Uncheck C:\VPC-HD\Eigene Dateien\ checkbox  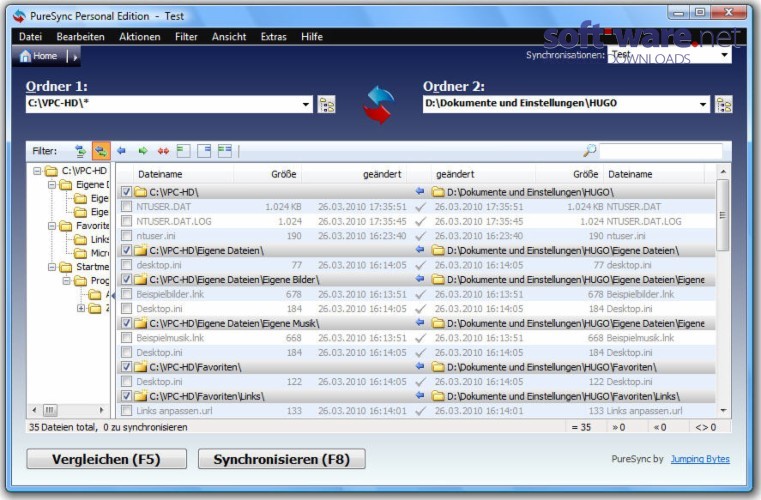pyautogui.click(x=126, y=250)
